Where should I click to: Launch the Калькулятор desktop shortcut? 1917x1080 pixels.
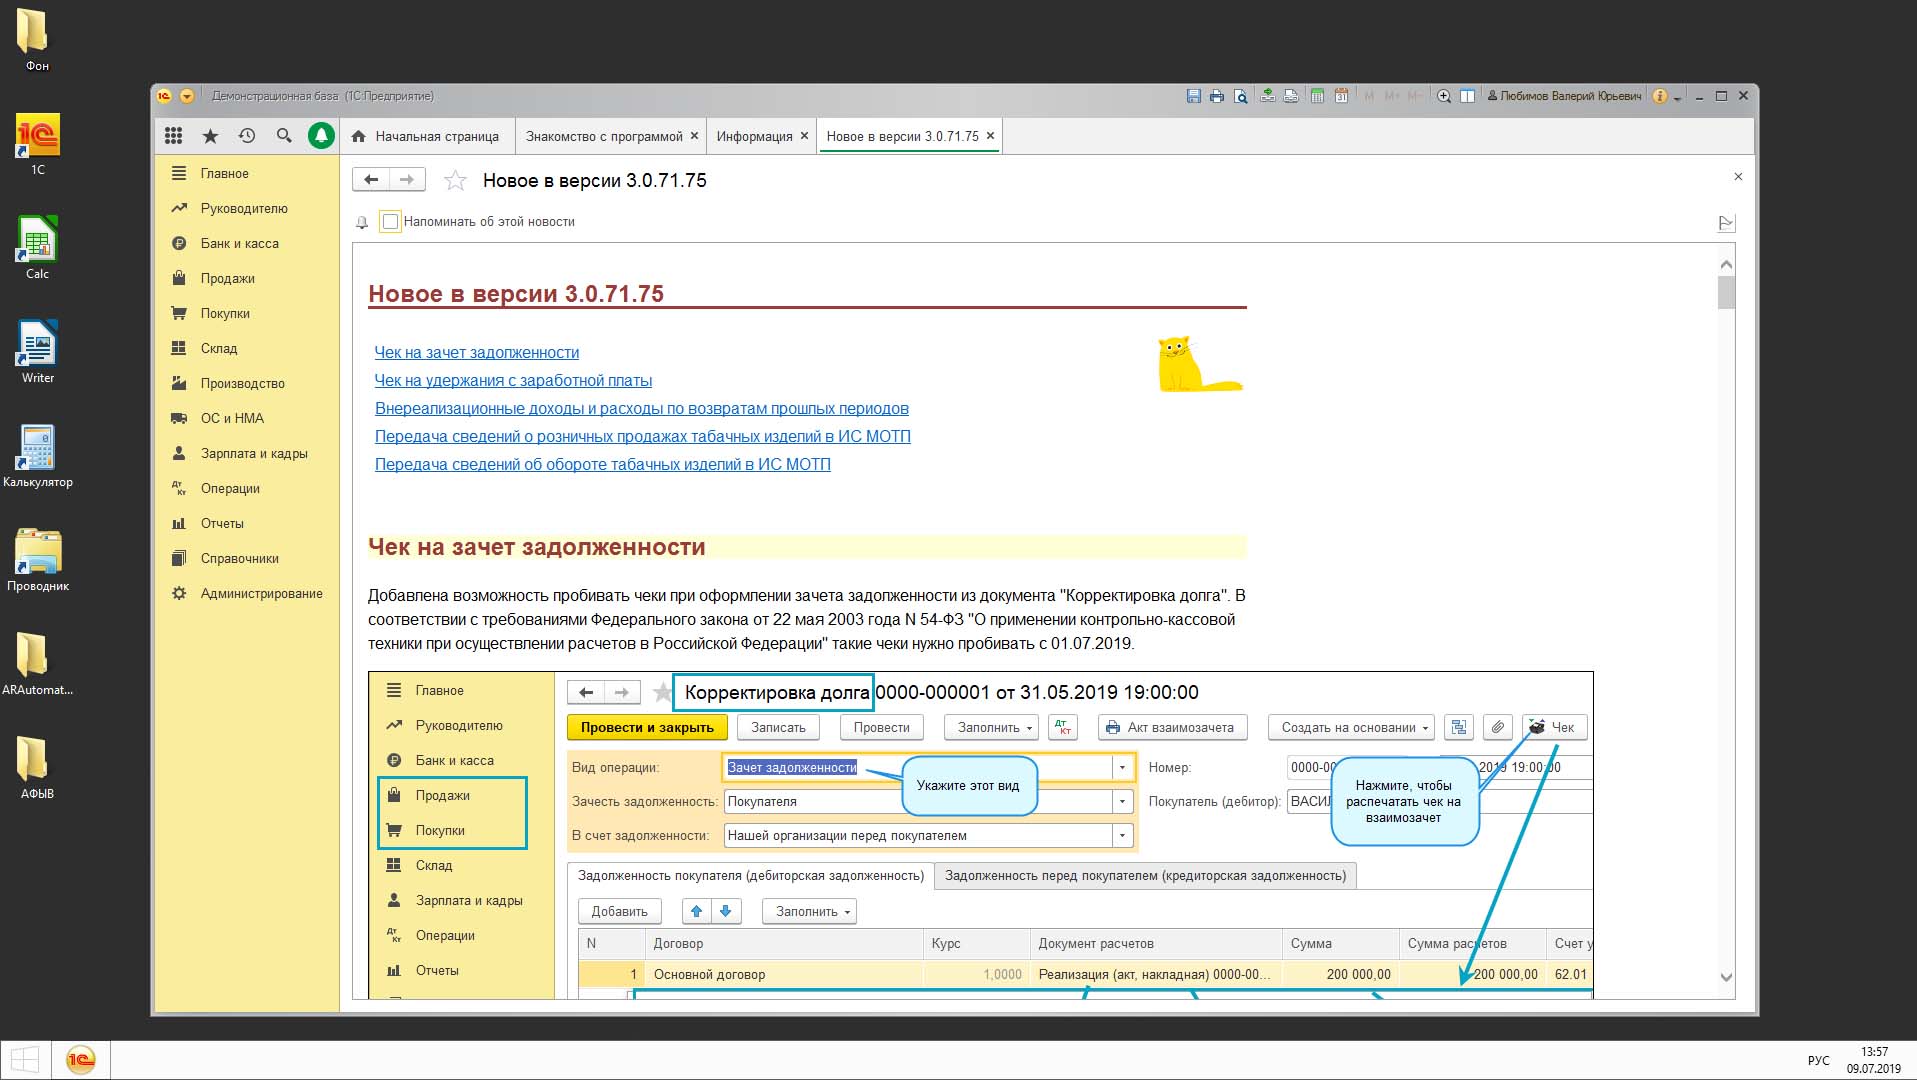click(x=37, y=456)
